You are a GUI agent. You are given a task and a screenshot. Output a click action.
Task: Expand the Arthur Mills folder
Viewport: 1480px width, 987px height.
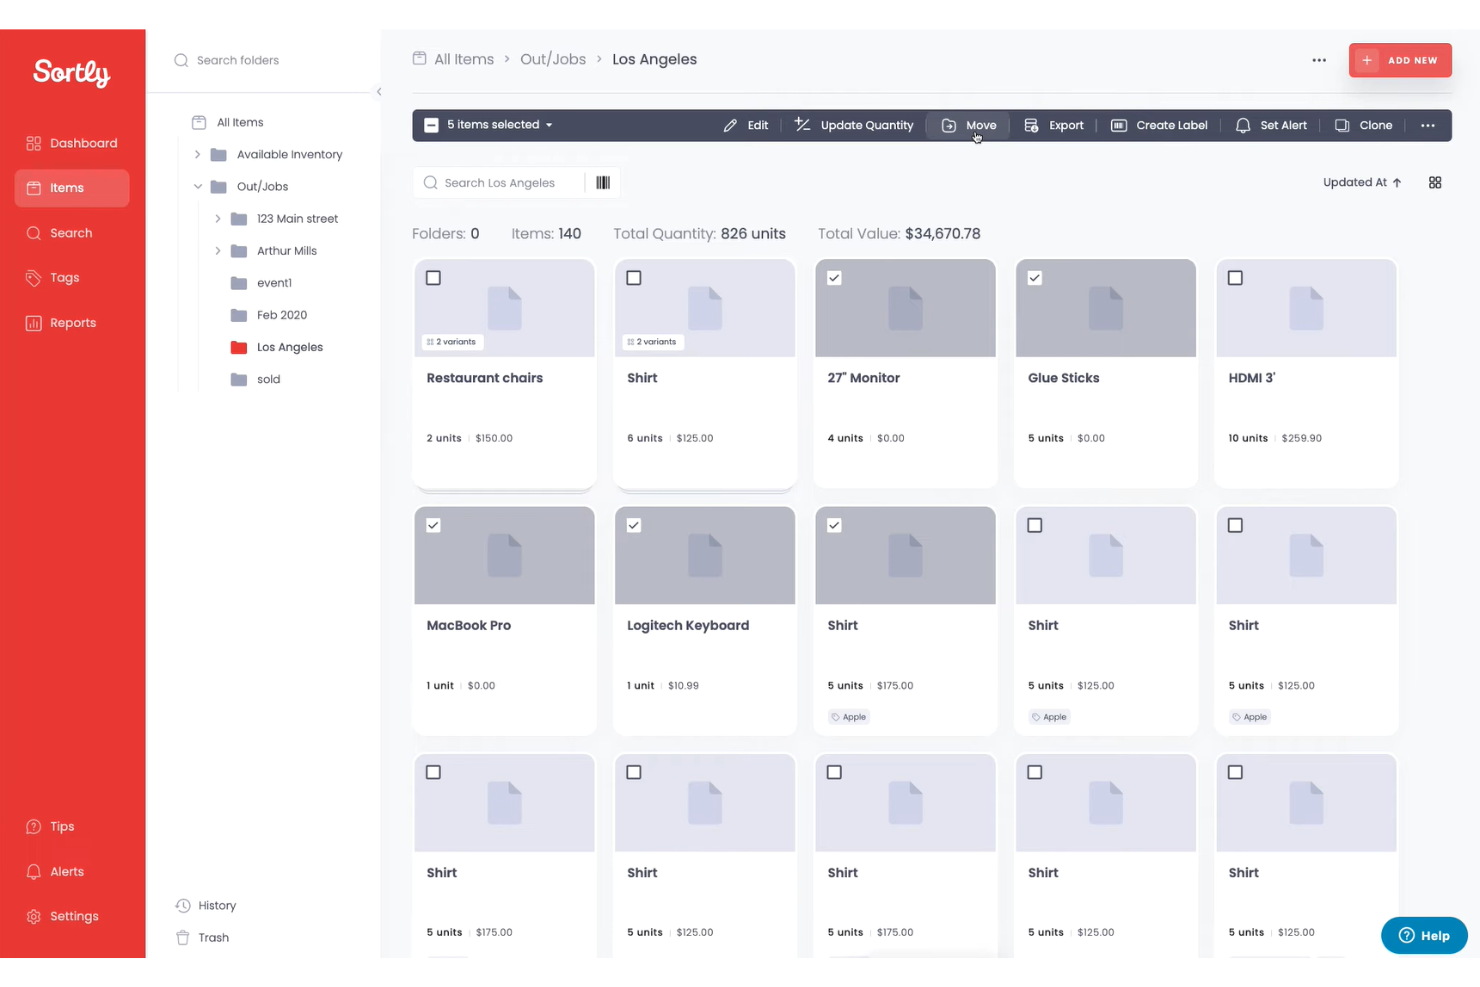217,250
